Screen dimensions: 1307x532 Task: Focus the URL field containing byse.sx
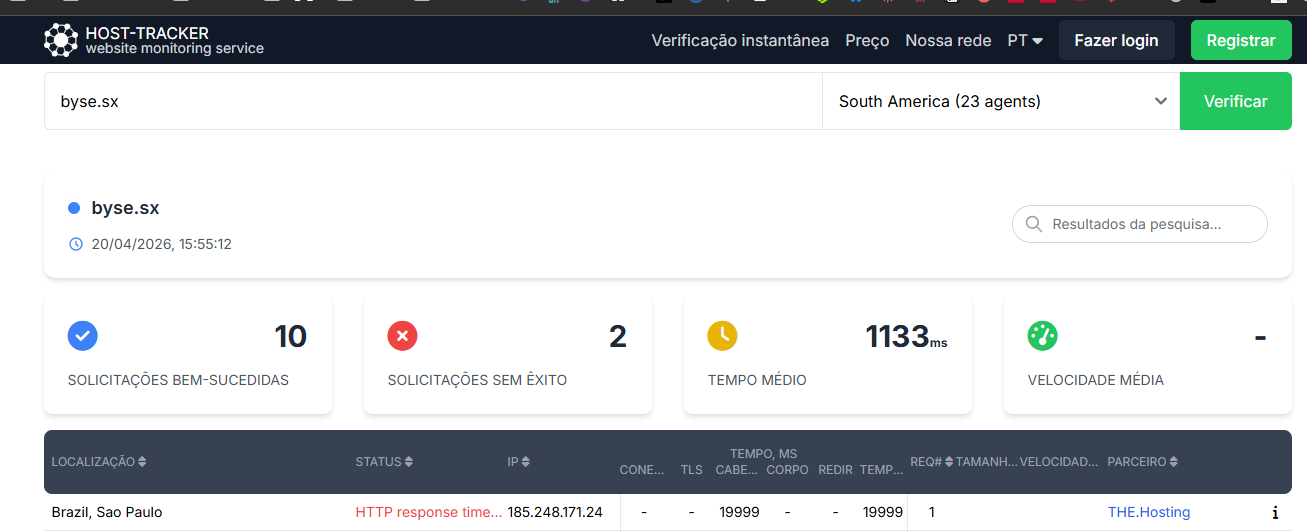click(x=433, y=101)
